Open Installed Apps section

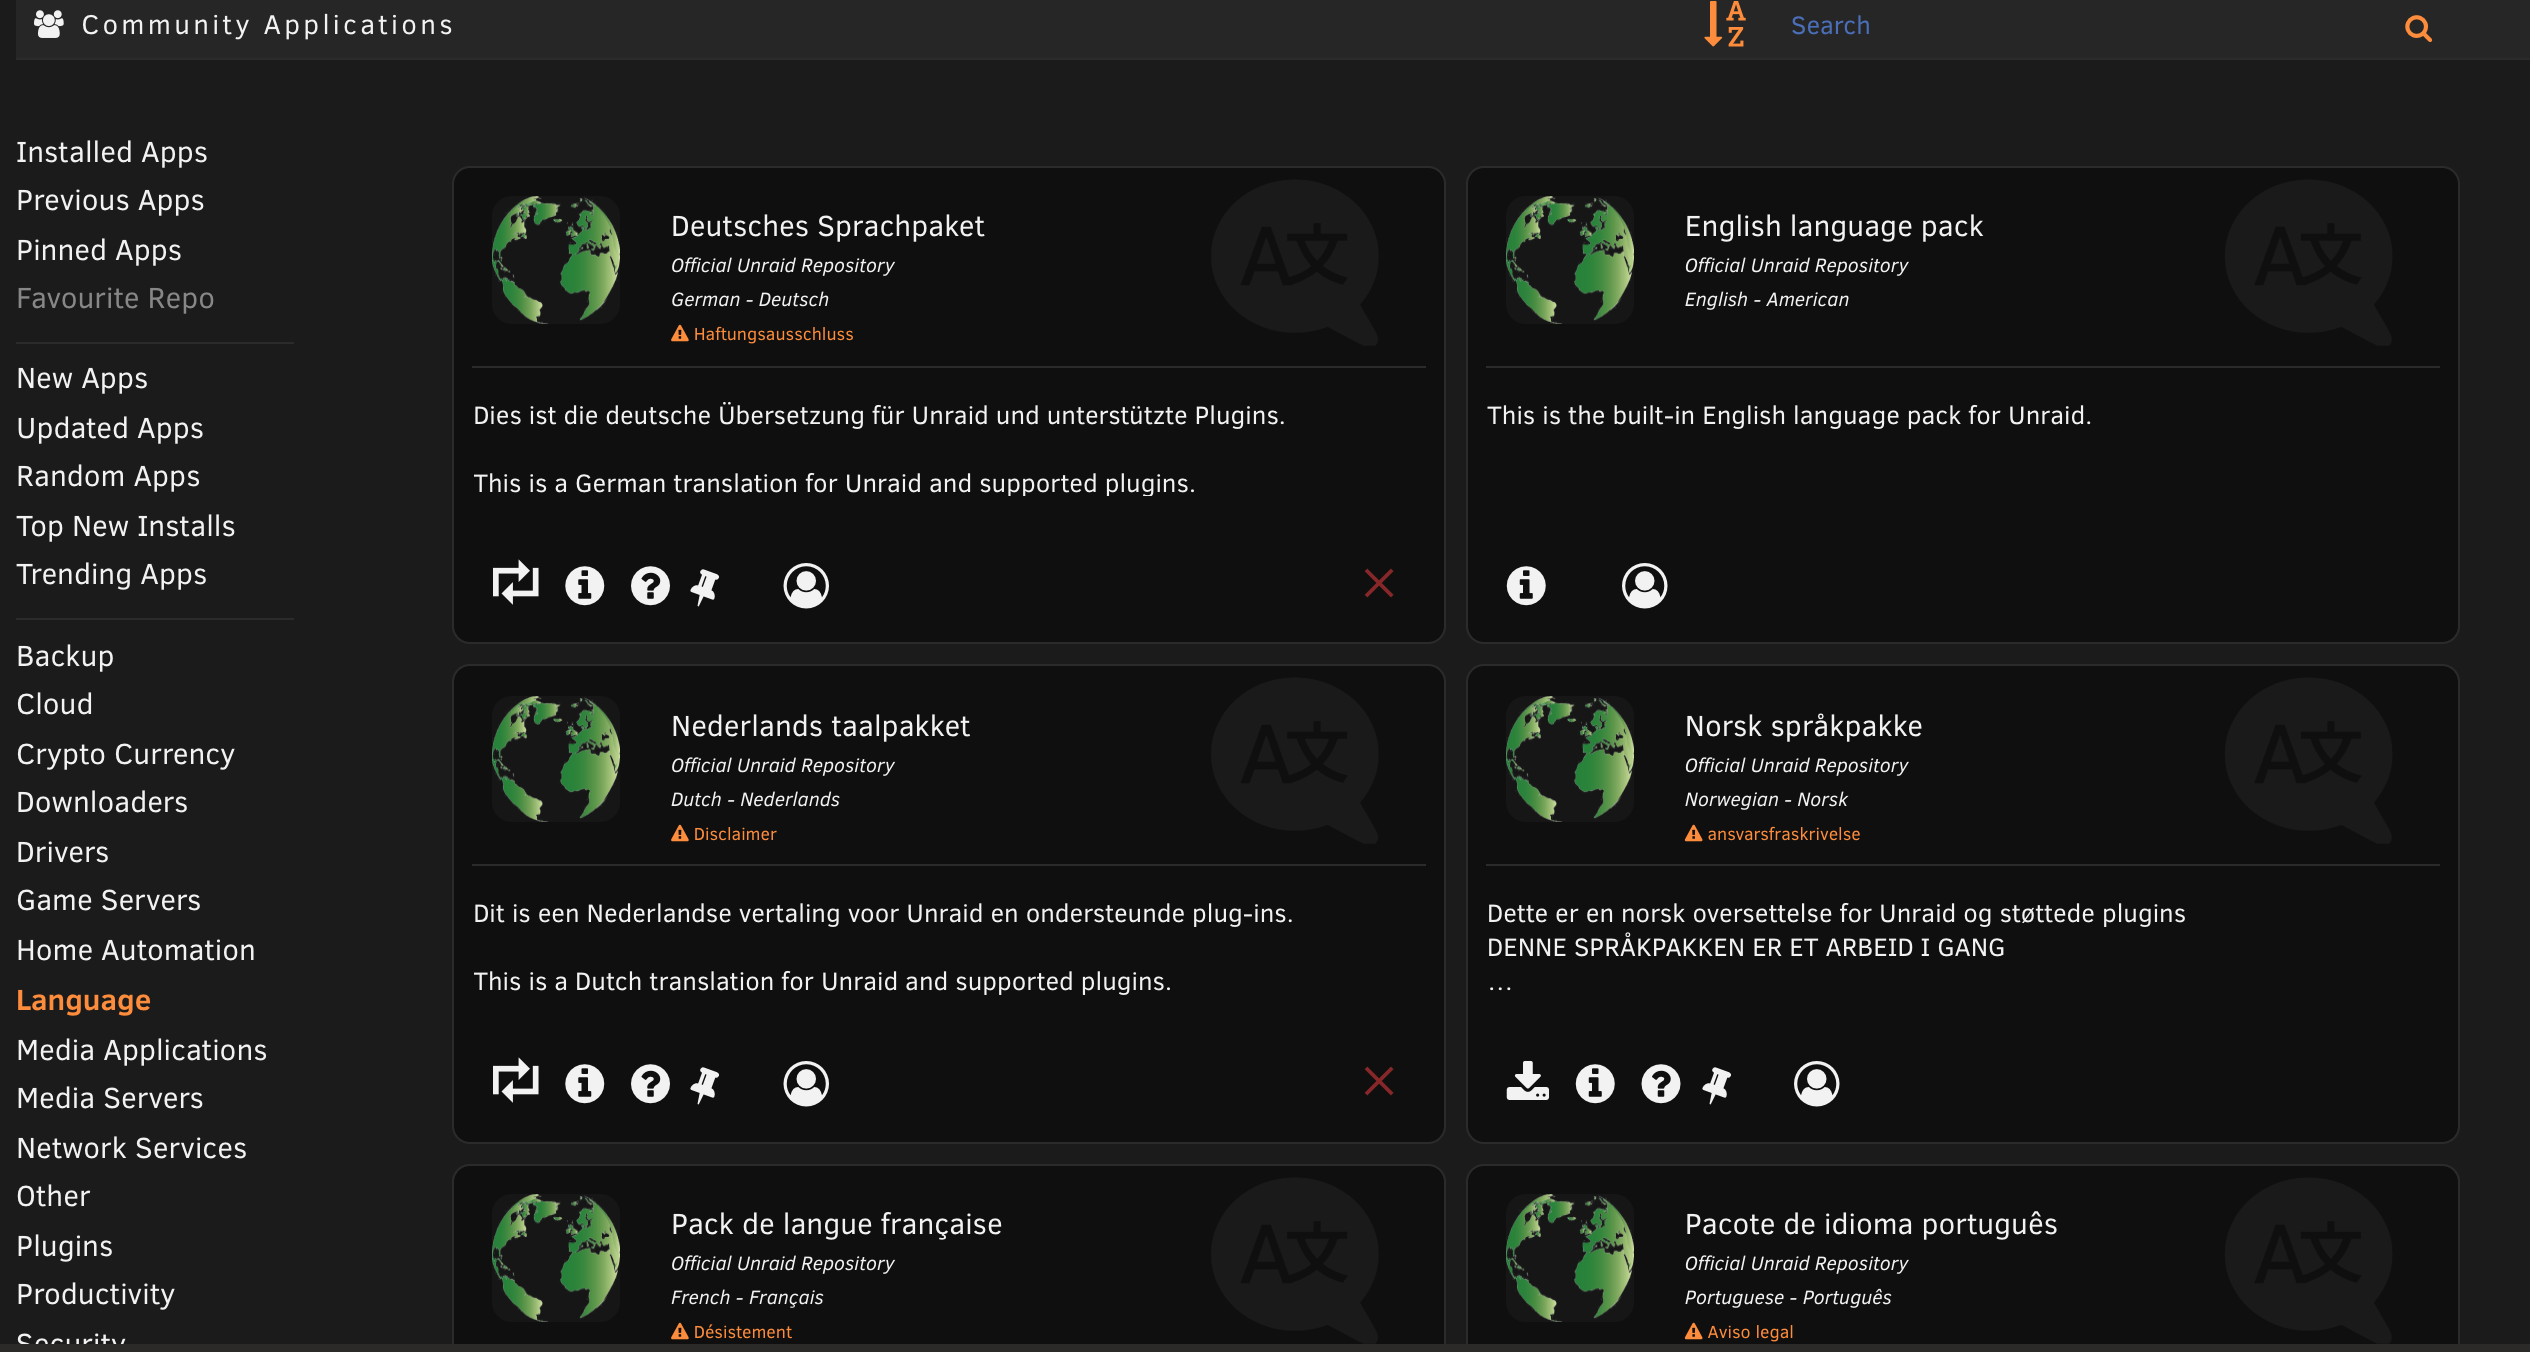(112, 152)
